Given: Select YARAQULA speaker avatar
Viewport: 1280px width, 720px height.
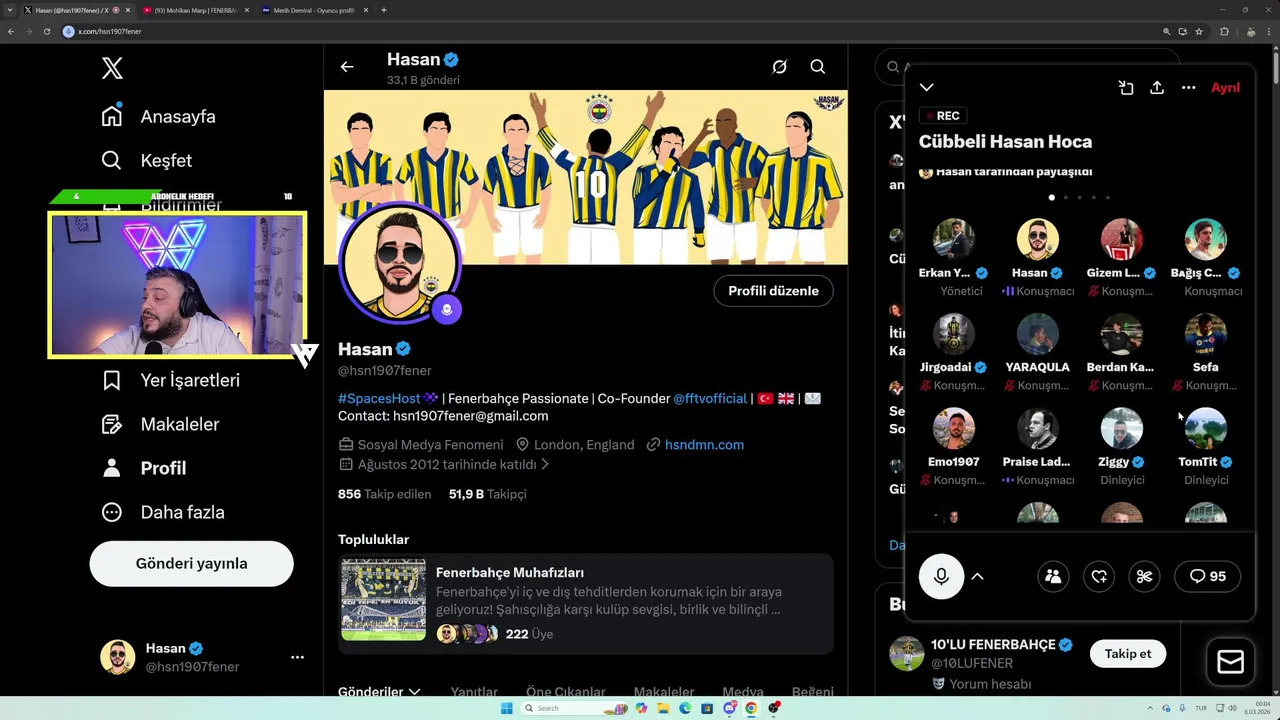Looking at the screenshot, I should click(x=1038, y=334).
